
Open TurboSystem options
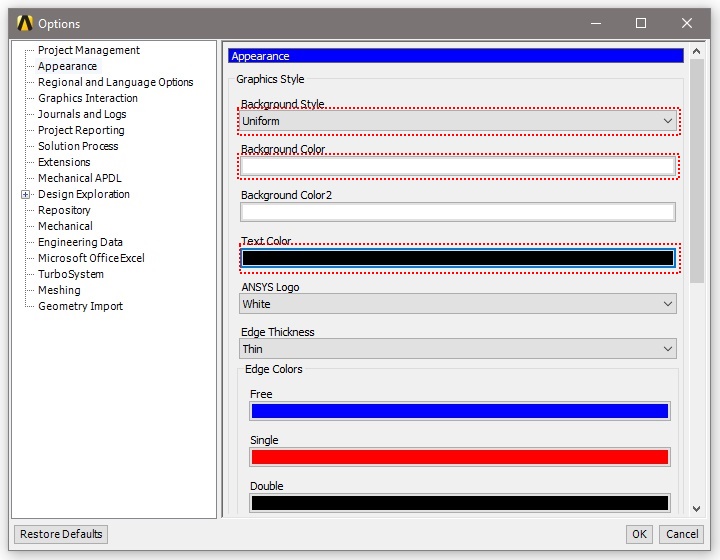(x=71, y=274)
